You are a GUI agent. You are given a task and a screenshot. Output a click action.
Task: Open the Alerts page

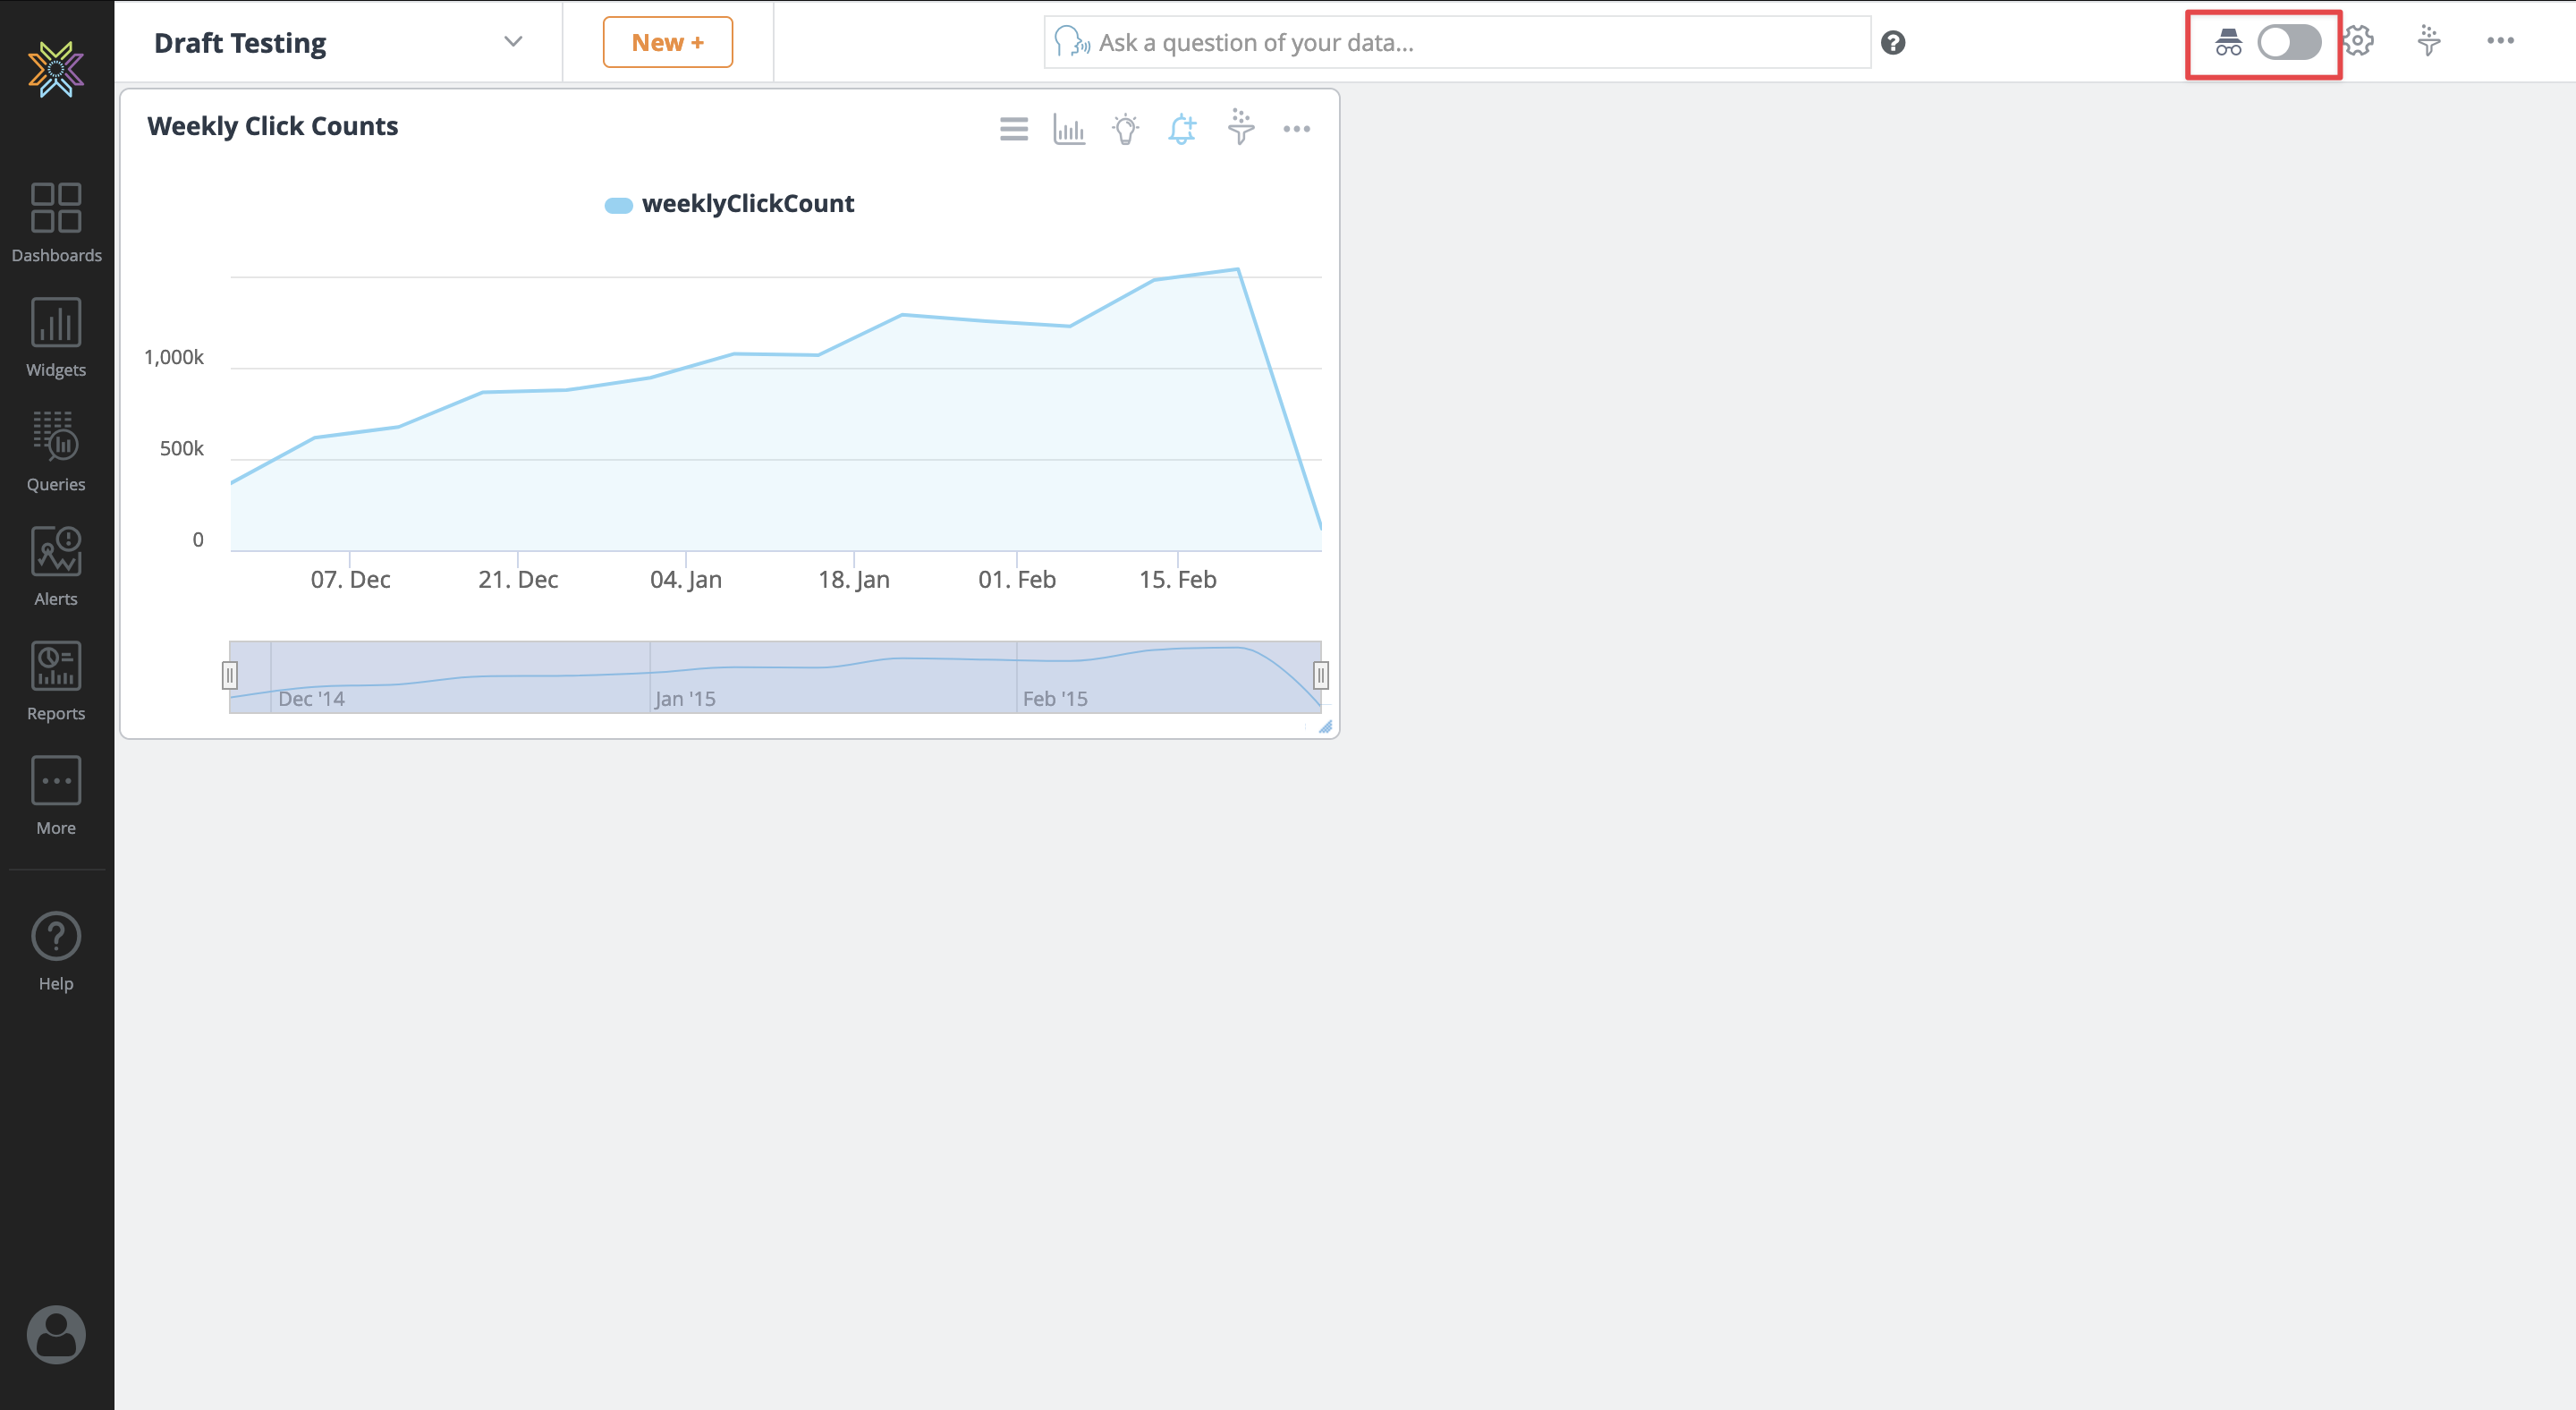coord(56,566)
